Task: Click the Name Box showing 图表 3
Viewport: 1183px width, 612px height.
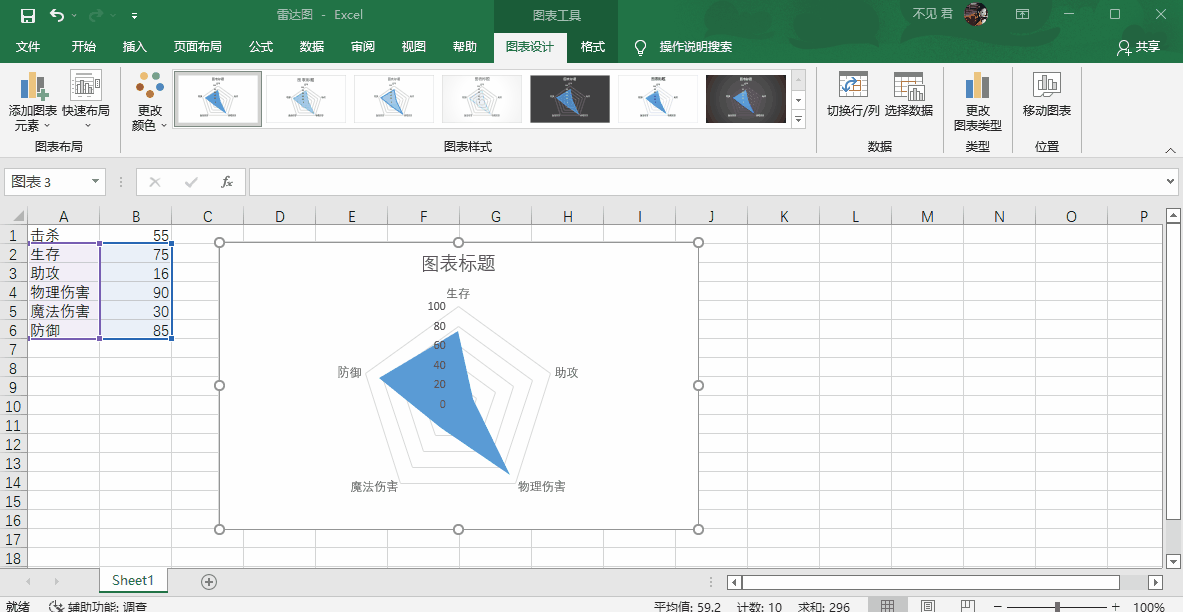Action: pos(45,182)
